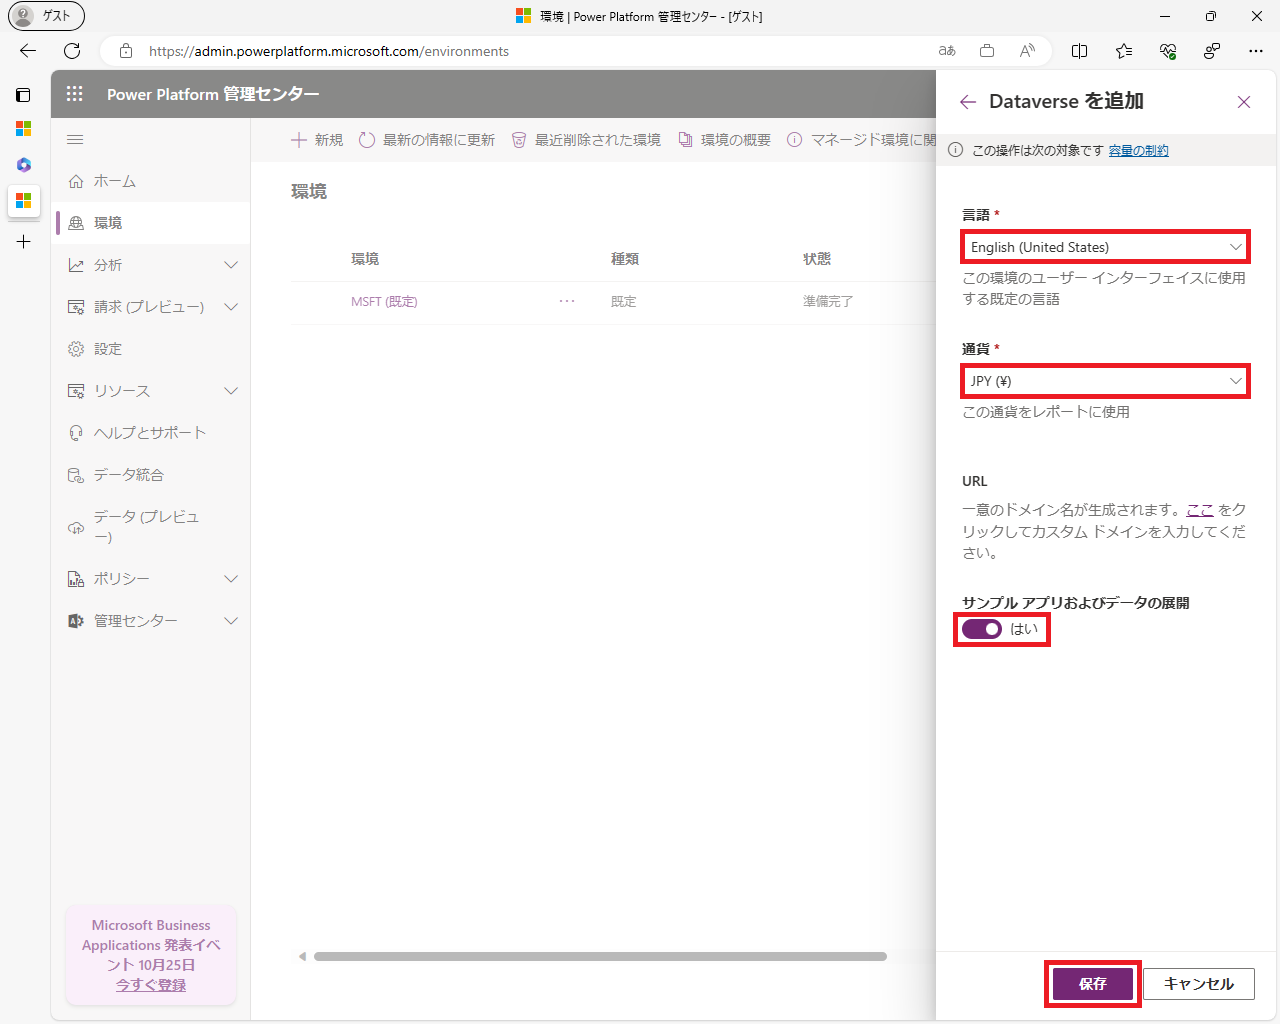
Task: Open 環境の概要 from the toolbar
Action: click(x=725, y=140)
